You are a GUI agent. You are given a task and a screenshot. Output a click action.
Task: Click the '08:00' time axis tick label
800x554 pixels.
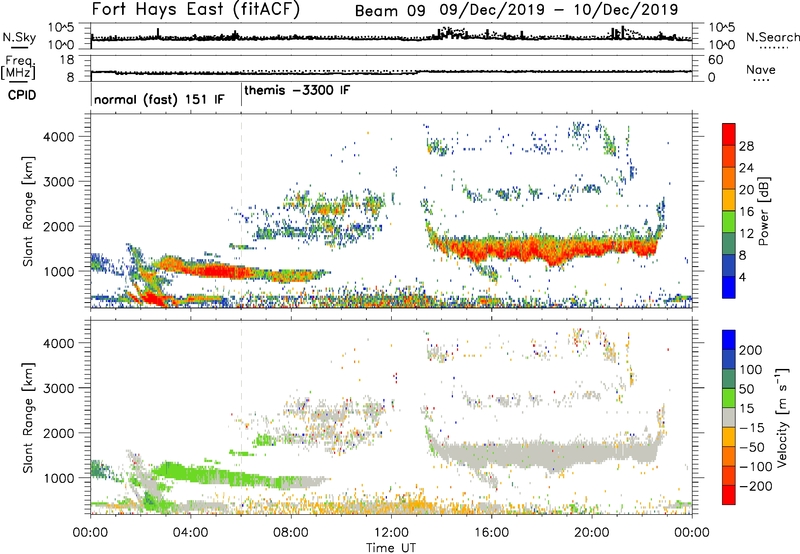[291, 533]
